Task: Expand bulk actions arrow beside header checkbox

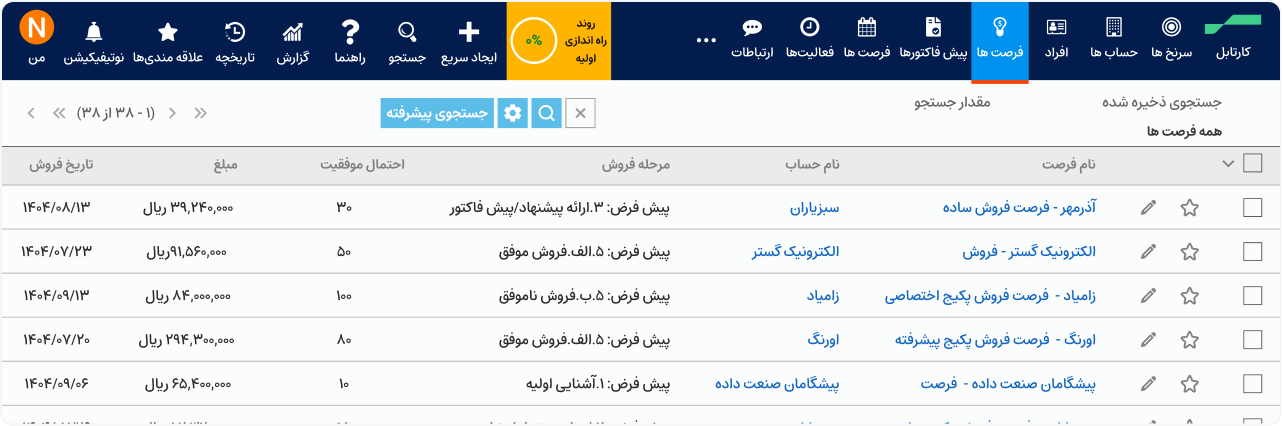Action: pyautogui.click(x=1228, y=164)
